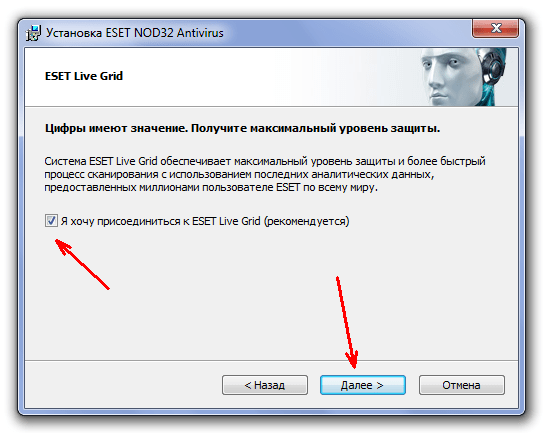Tick the ESET Live Grid join checkbox
551x433 pixels.
(51, 221)
